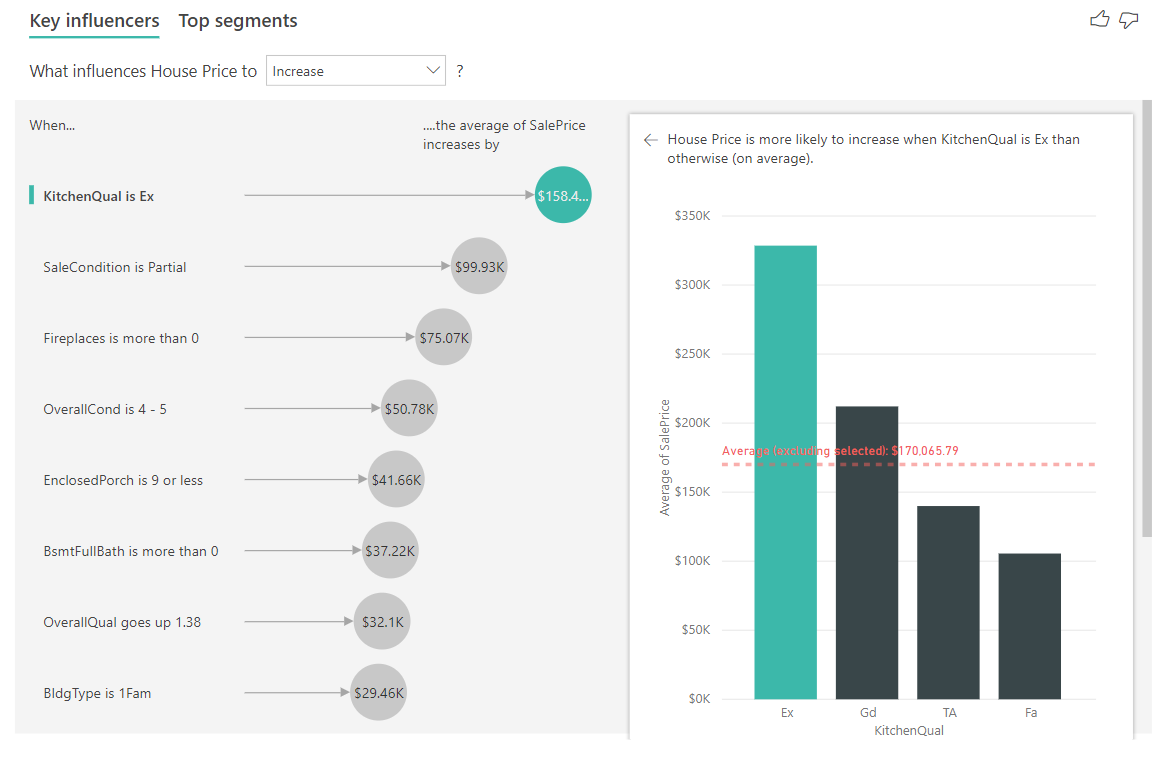Click the BsmtFullBath is more than 0 influencer
The height and width of the screenshot is (767, 1176).
pyautogui.click(x=130, y=551)
